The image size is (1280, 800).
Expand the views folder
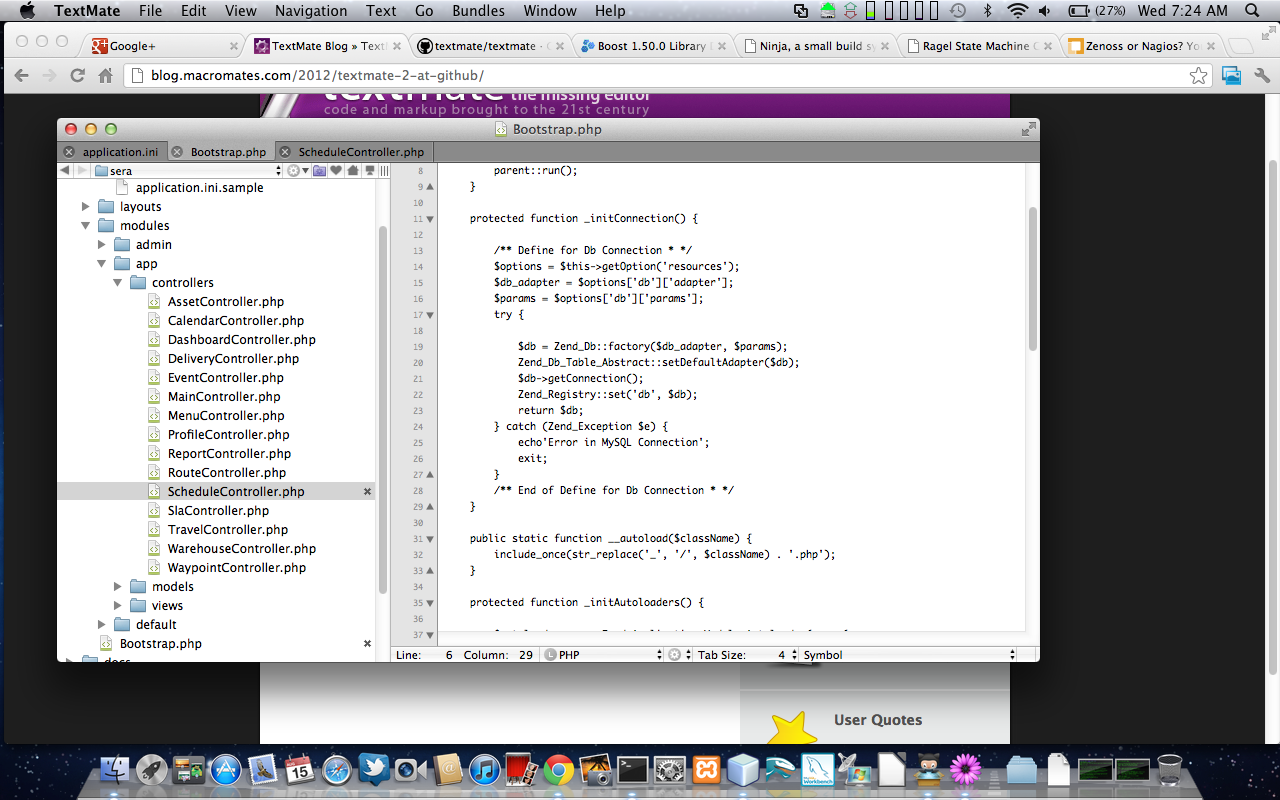[x=118, y=606]
